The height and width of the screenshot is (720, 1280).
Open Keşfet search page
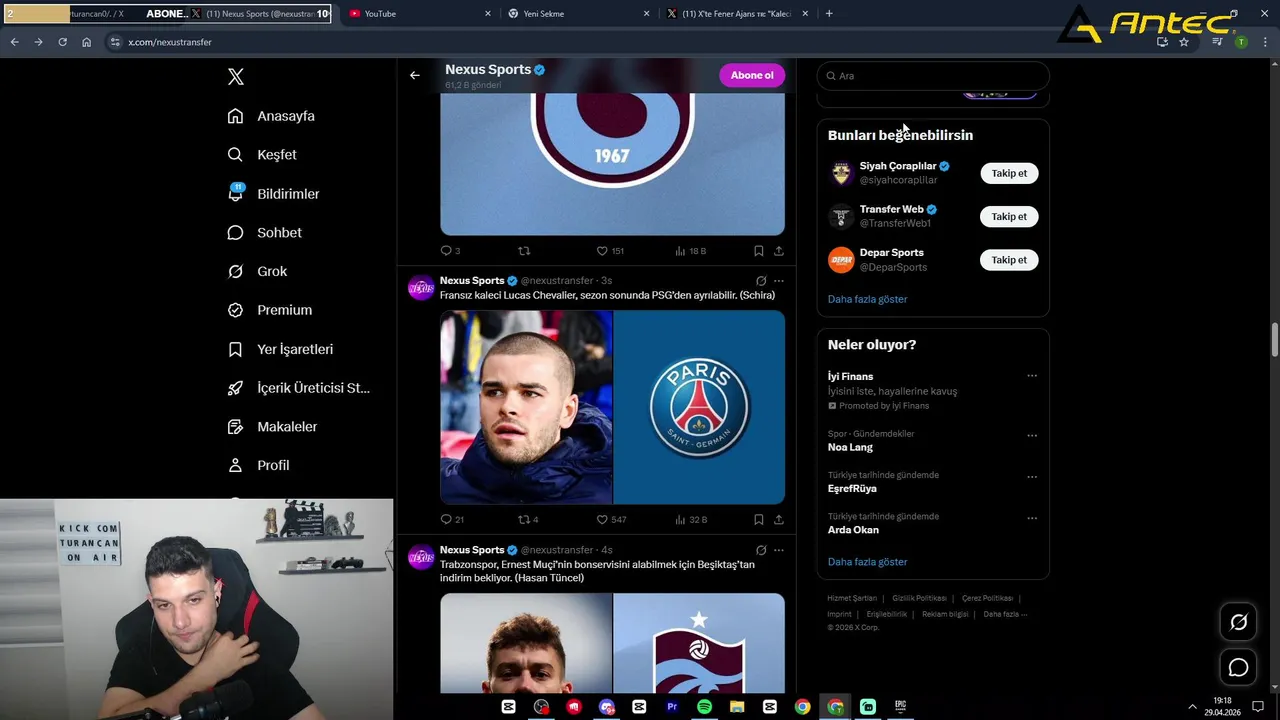pos(262,155)
